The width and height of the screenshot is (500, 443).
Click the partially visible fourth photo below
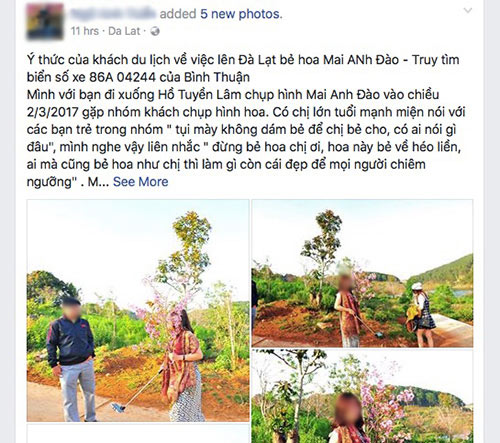(x=138, y=434)
